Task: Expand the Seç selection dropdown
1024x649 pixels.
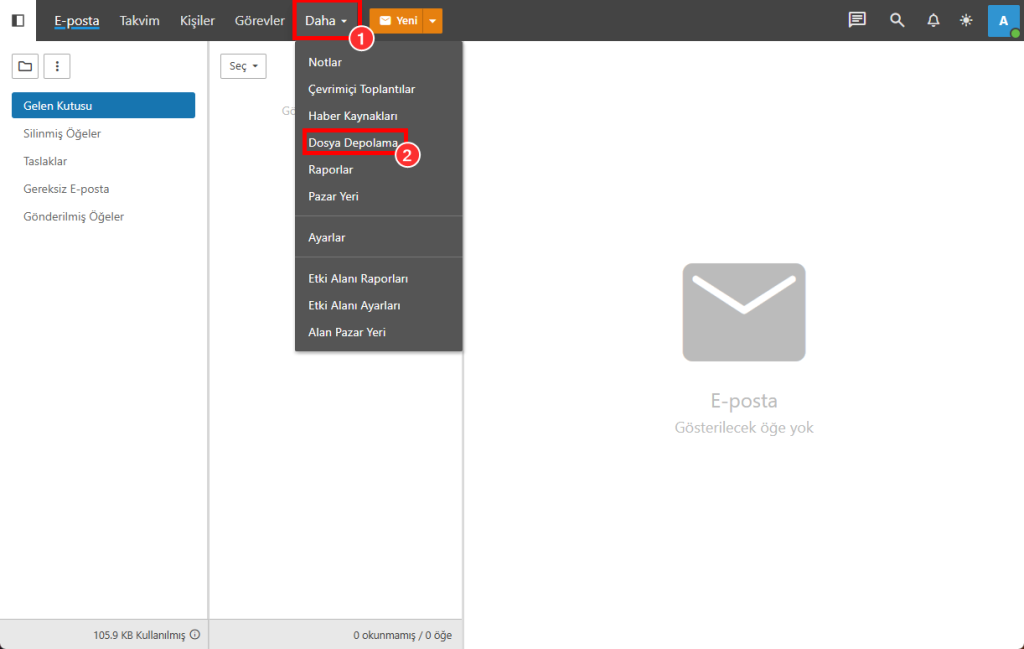Action: (243, 66)
